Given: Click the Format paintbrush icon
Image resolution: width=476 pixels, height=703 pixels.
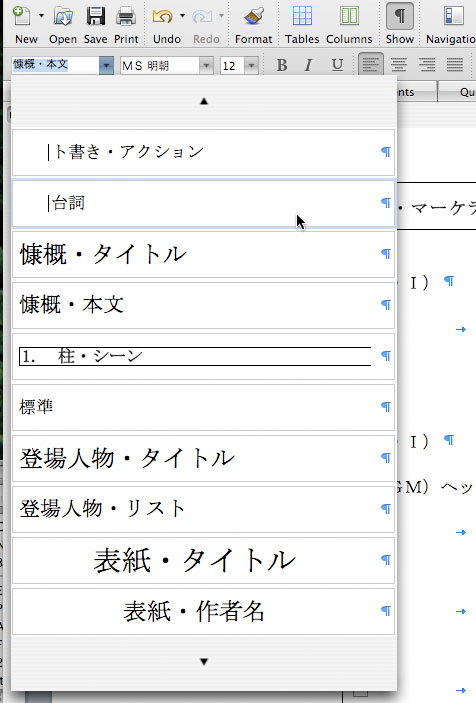Looking at the screenshot, I should pos(254,16).
